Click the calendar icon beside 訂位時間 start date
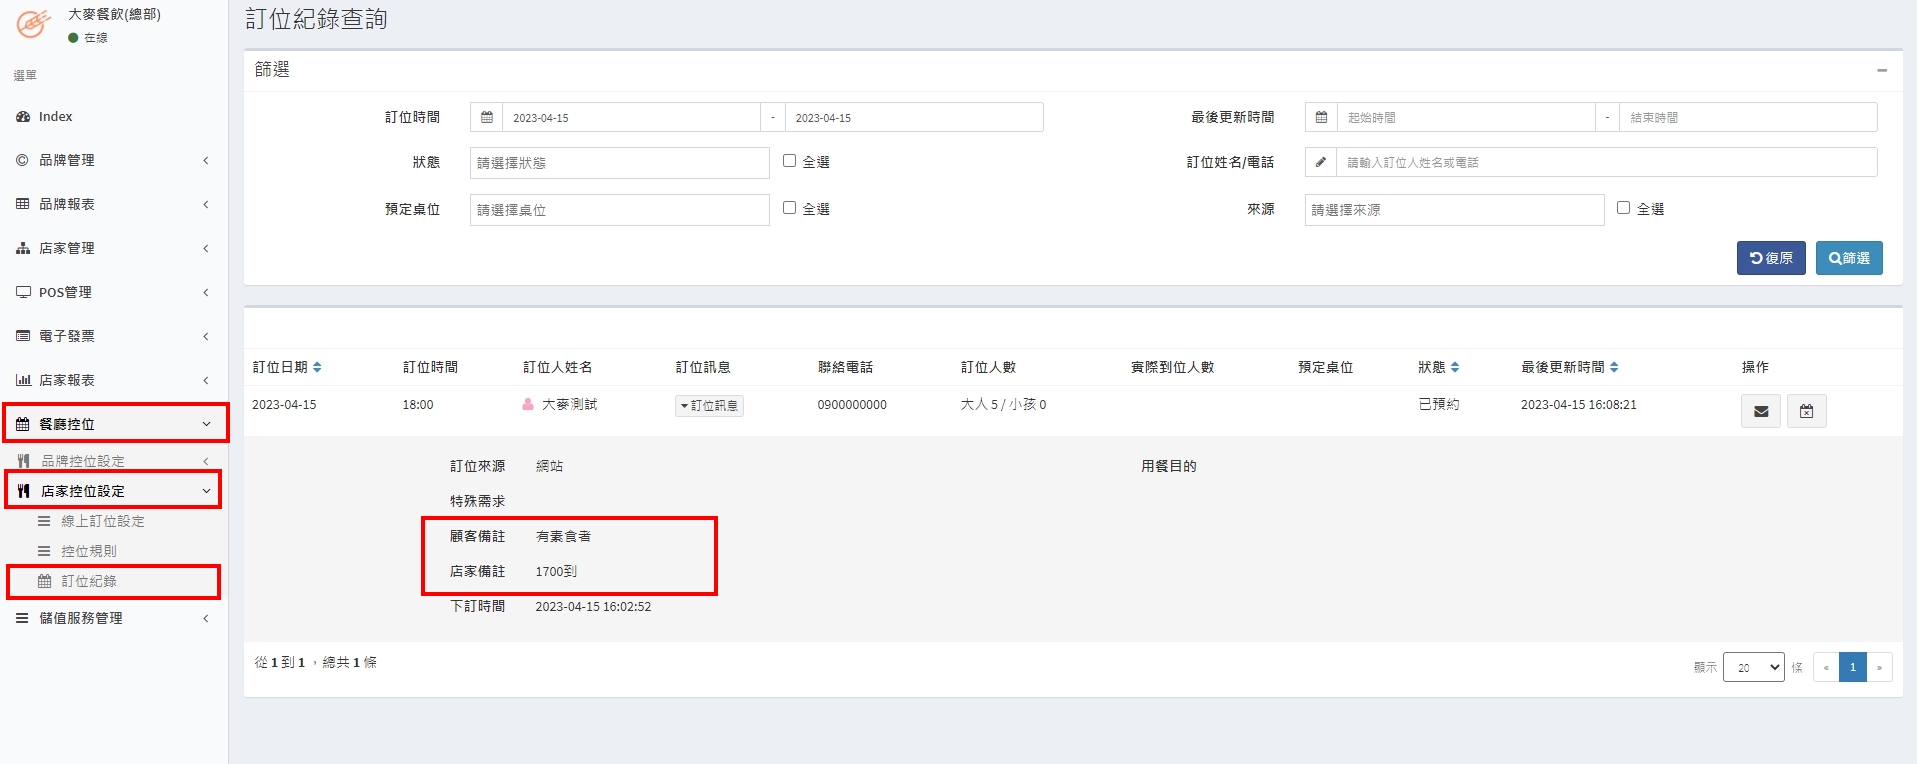The width and height of the screenshot is (1917, 764). click(x=487, y=117)
